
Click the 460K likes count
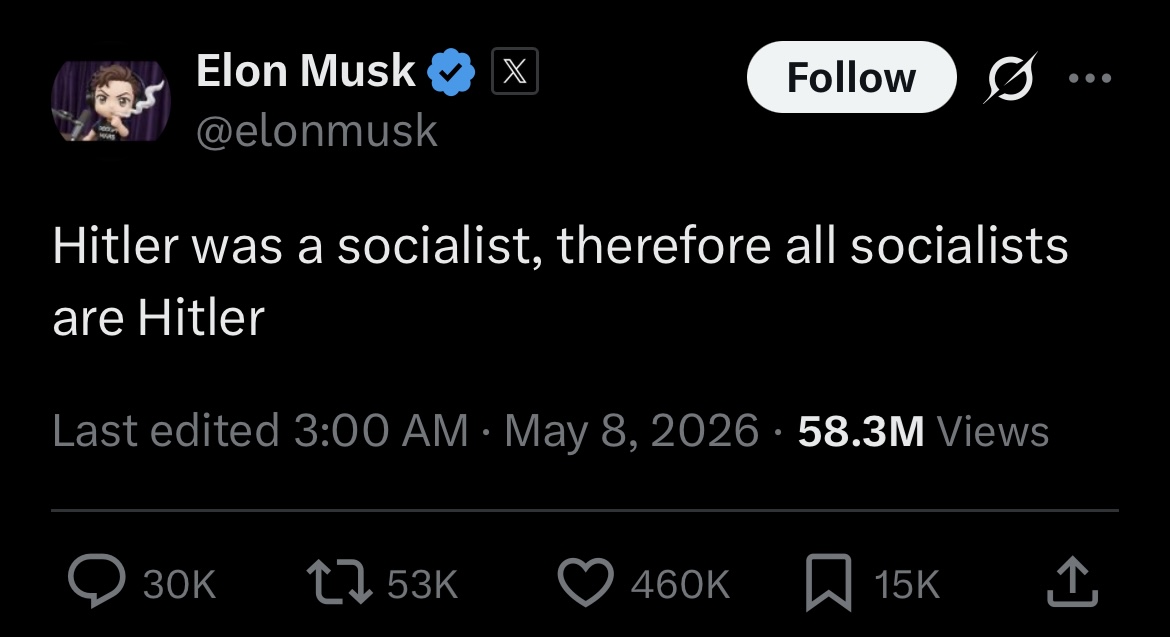[680, 584]
